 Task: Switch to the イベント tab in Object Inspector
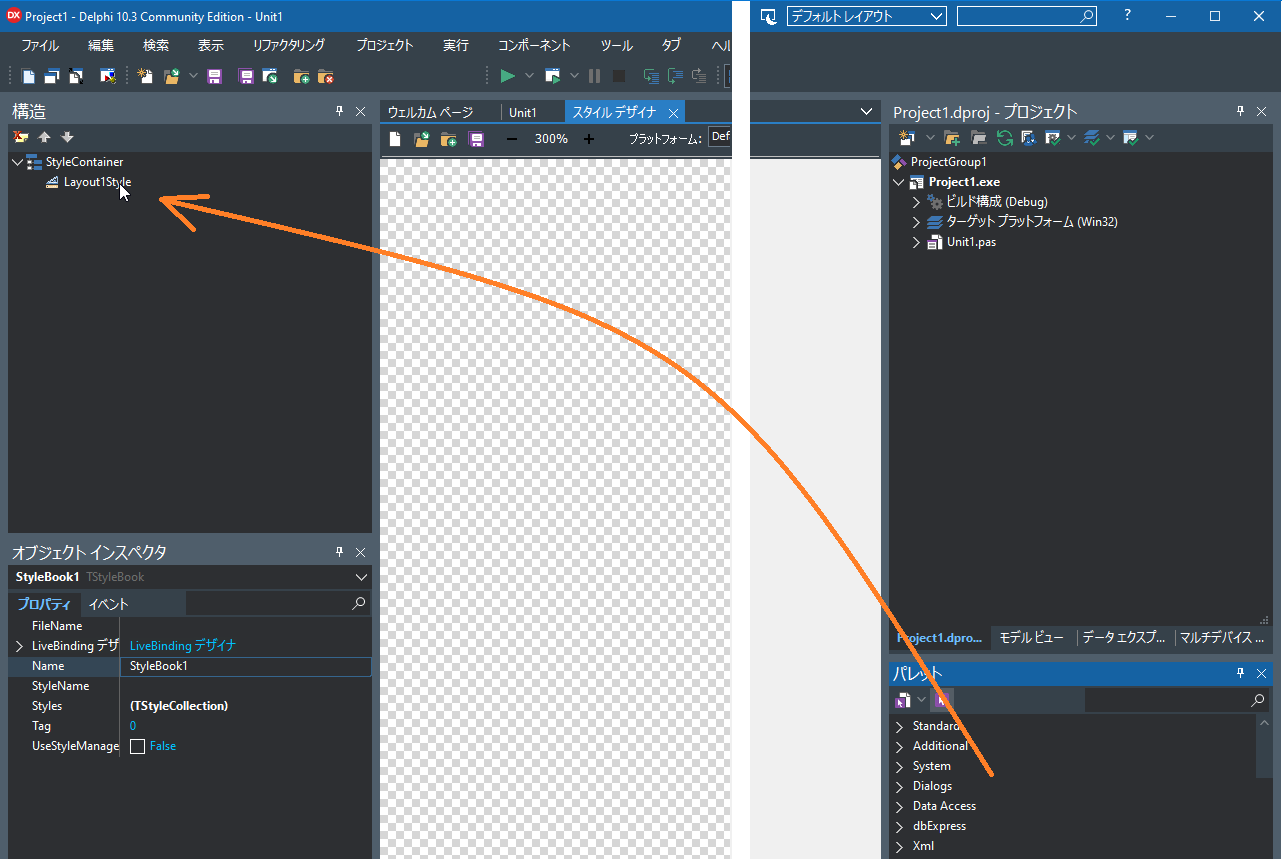(108, 604)
